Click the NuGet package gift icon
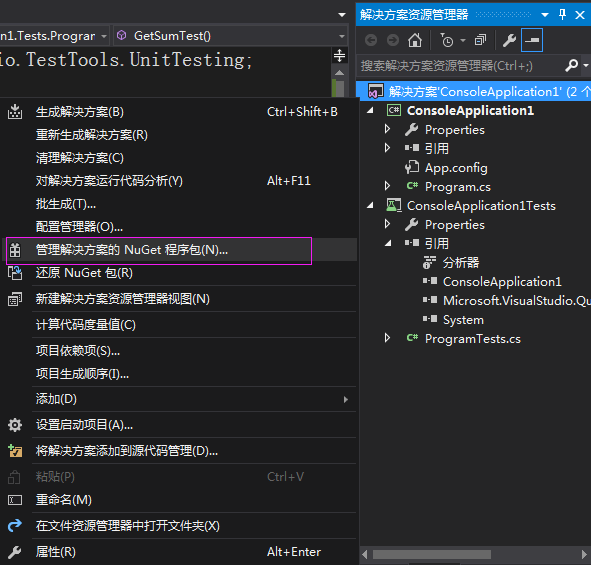 (x=15, y=250)
